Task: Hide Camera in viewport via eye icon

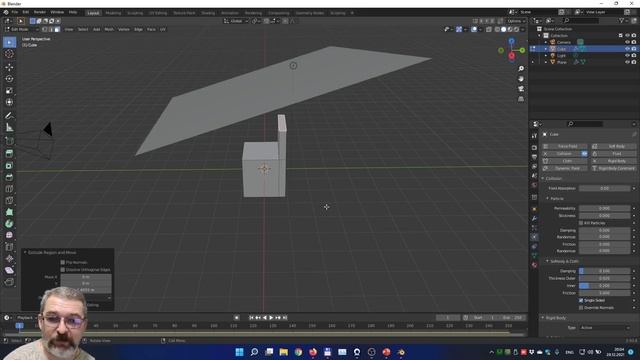Action: (x=627, y=42)
